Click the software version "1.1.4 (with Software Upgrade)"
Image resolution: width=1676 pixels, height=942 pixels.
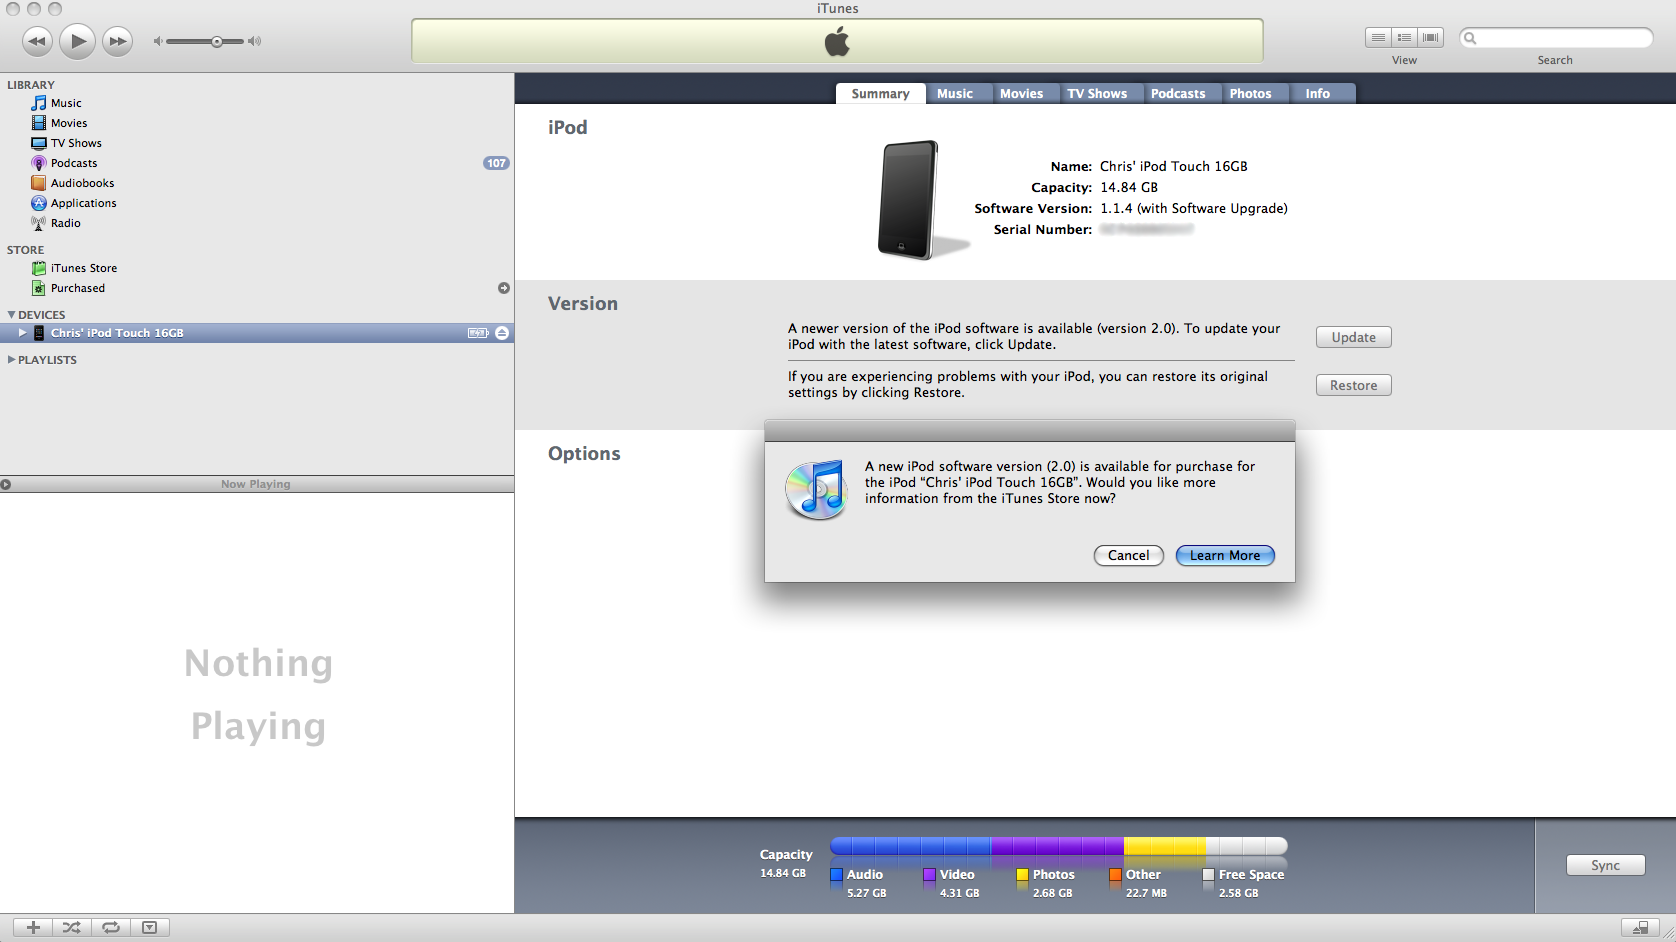1194,209
